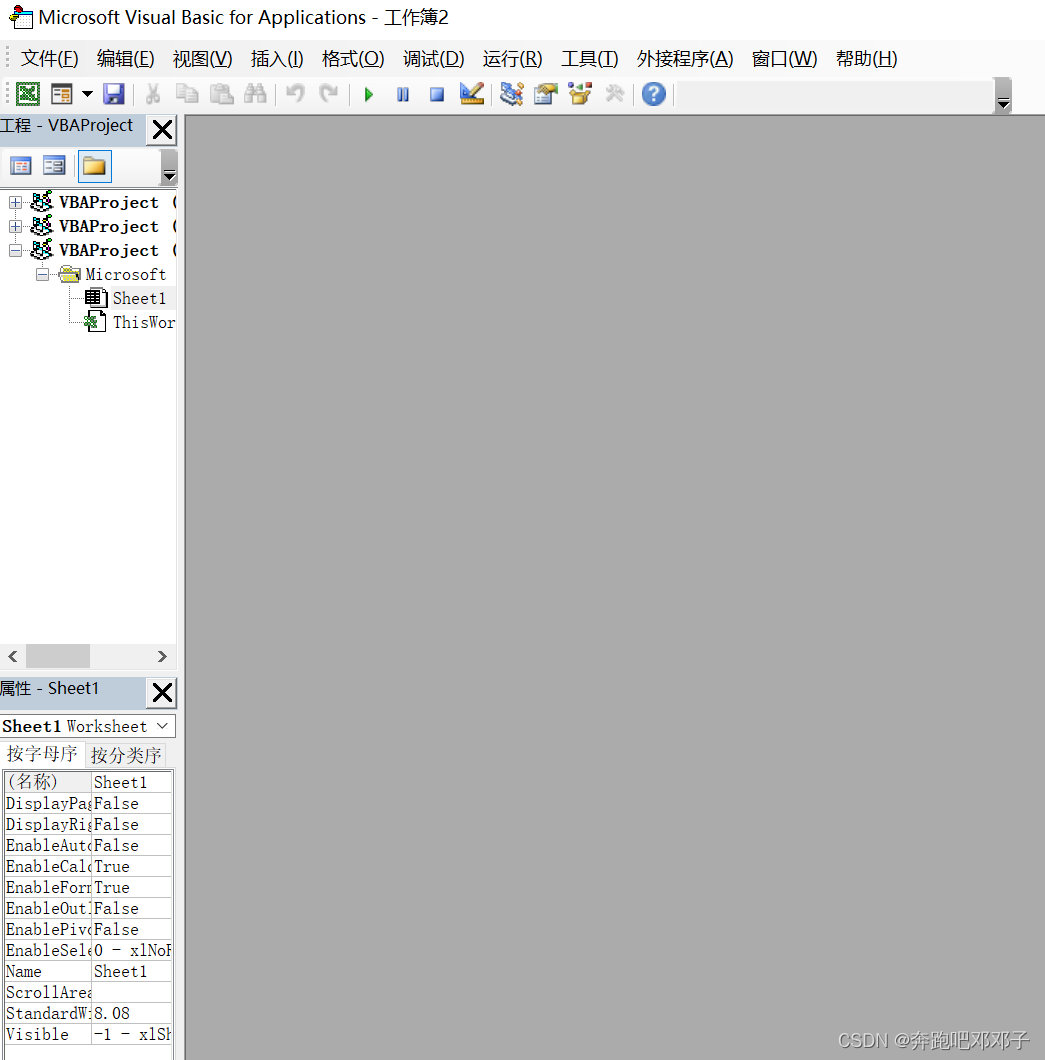This screenshot has height=1060, width=1045.
Task: Open the 插入(I) menu
Action: [x=277, y=59]
